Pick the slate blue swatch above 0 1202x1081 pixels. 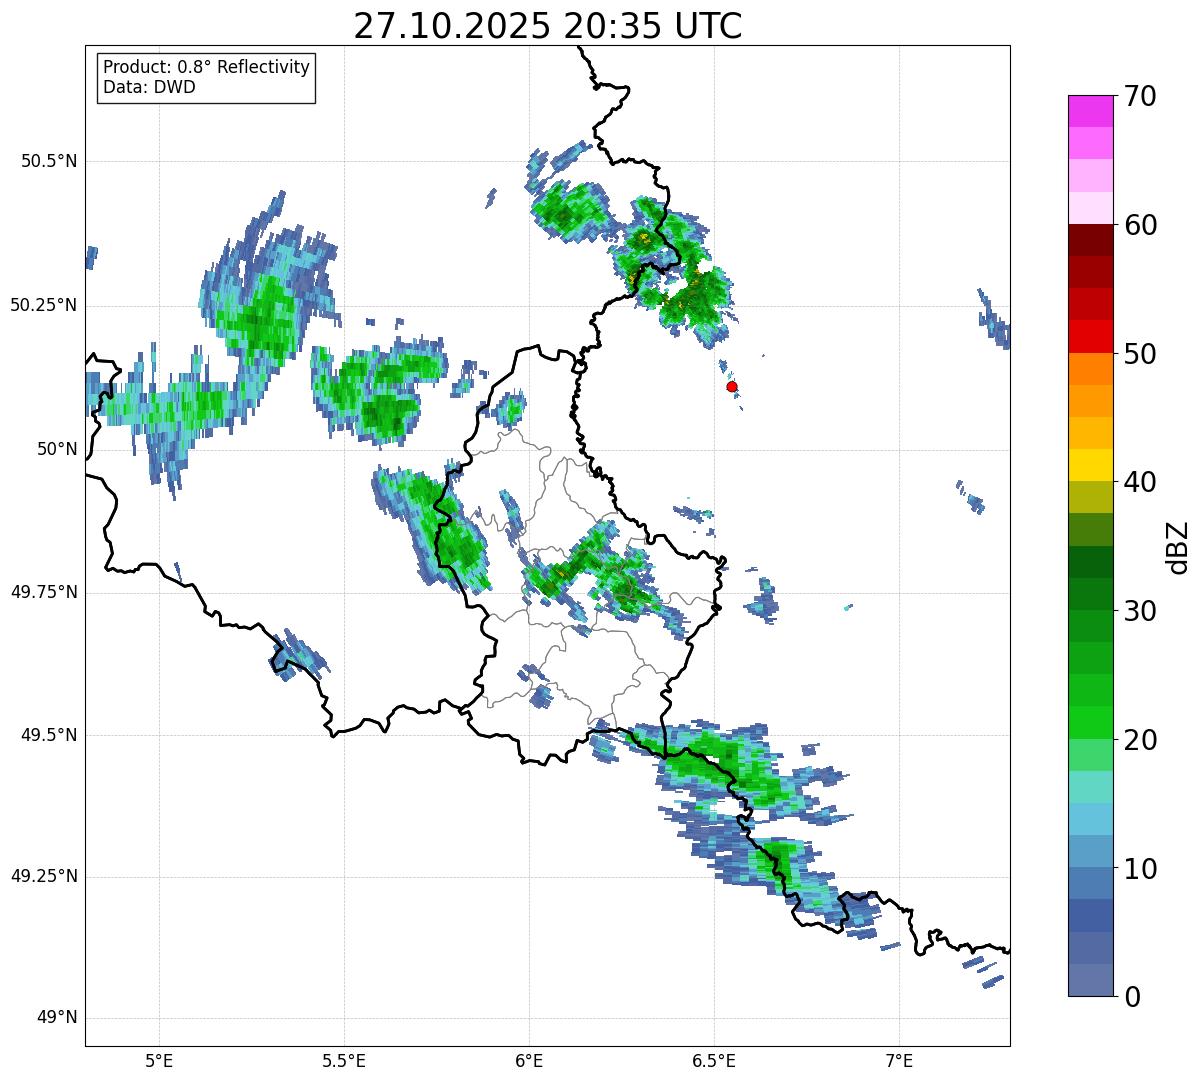coord(1091,979)
